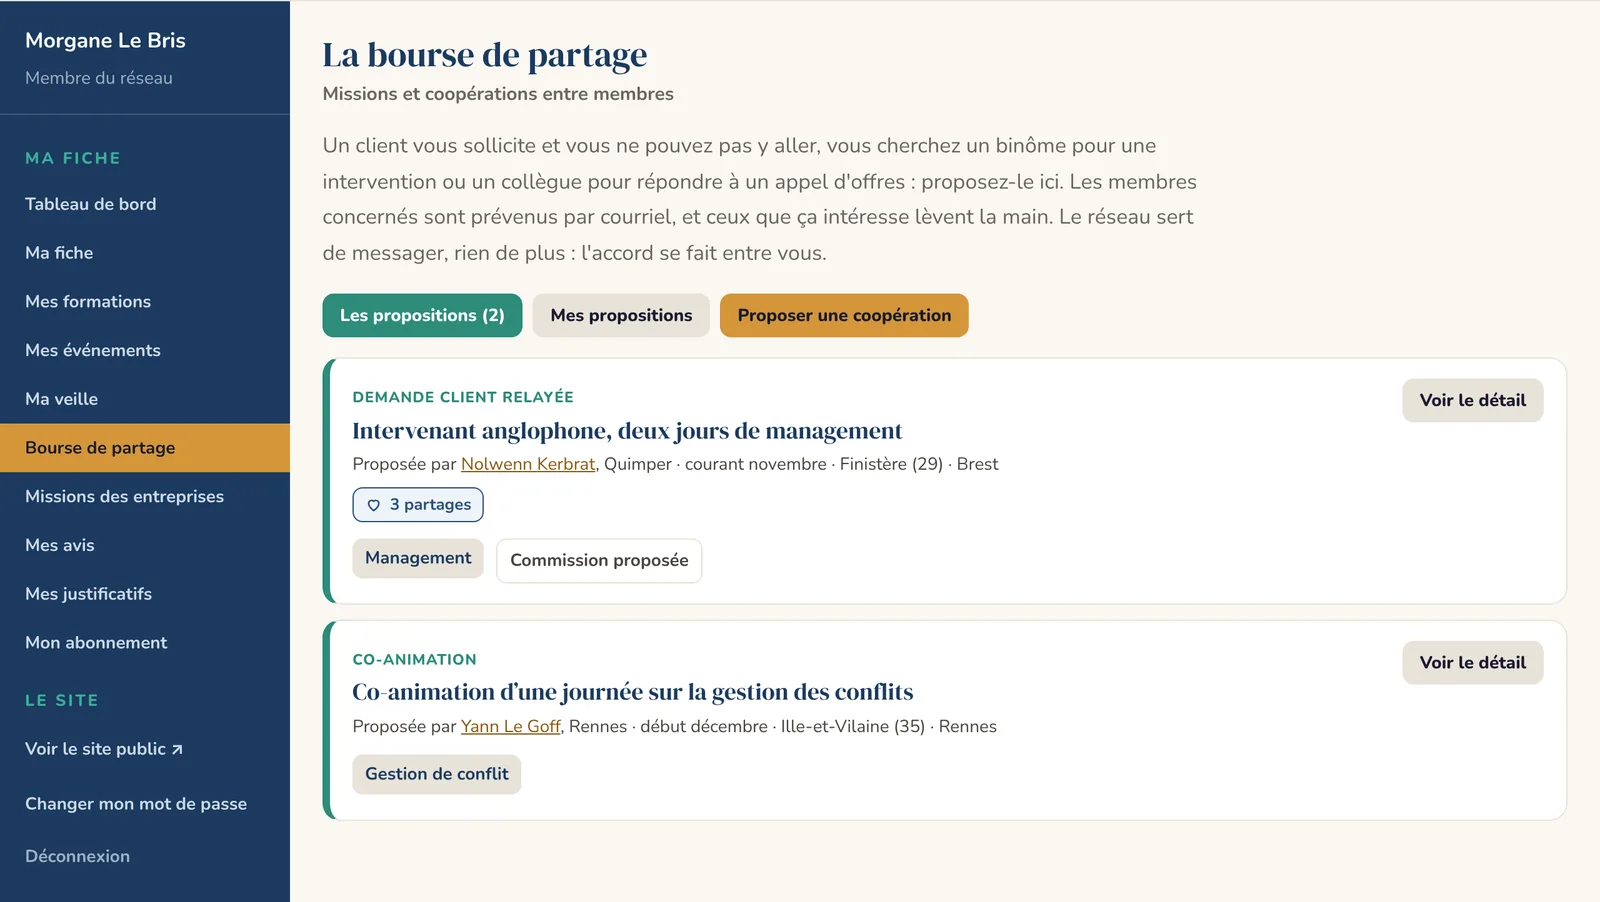Click the CO-ANIMATION category label
The height and width of the screenshot is (902, 1600).
pos(415,660)
